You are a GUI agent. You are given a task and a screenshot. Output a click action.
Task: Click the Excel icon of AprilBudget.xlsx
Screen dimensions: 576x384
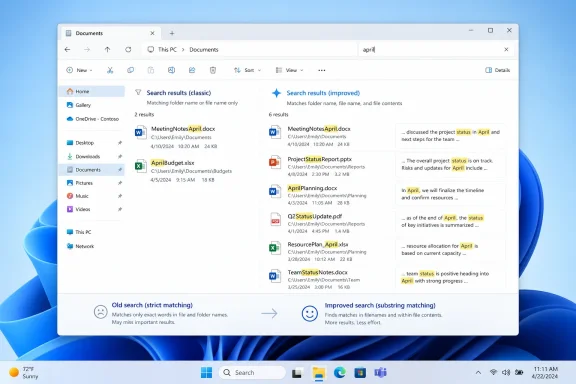[140, 166]
